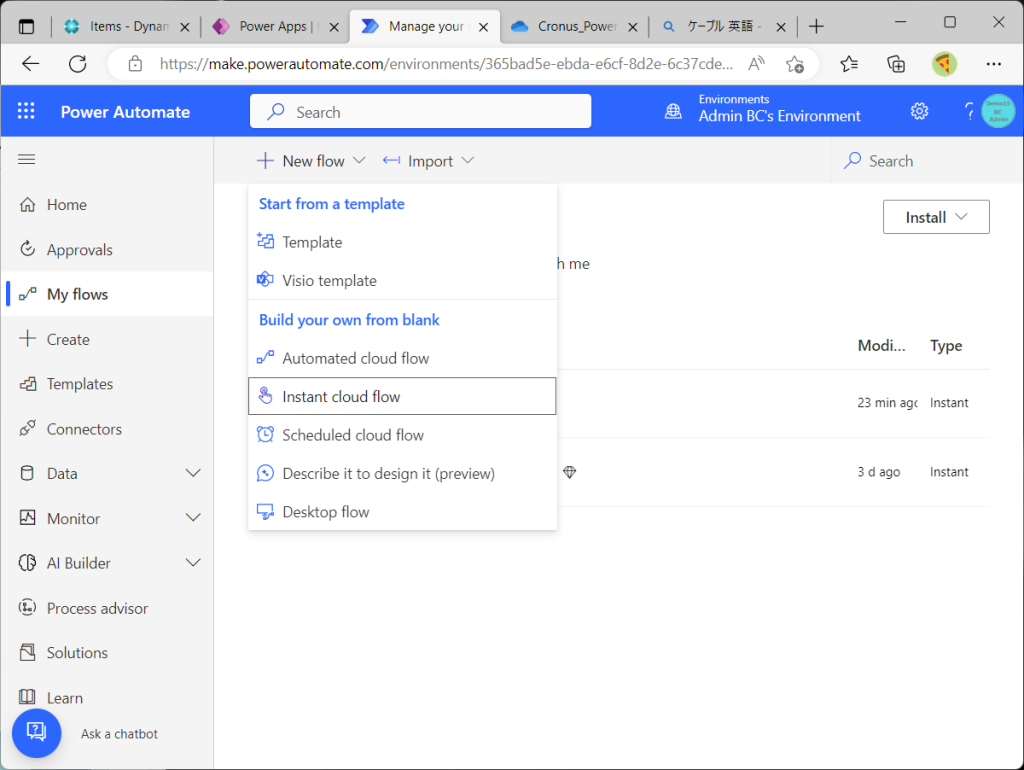1024x770 pixels.
Task: Open the browser Favorites list icon
Action: (849, 63)
